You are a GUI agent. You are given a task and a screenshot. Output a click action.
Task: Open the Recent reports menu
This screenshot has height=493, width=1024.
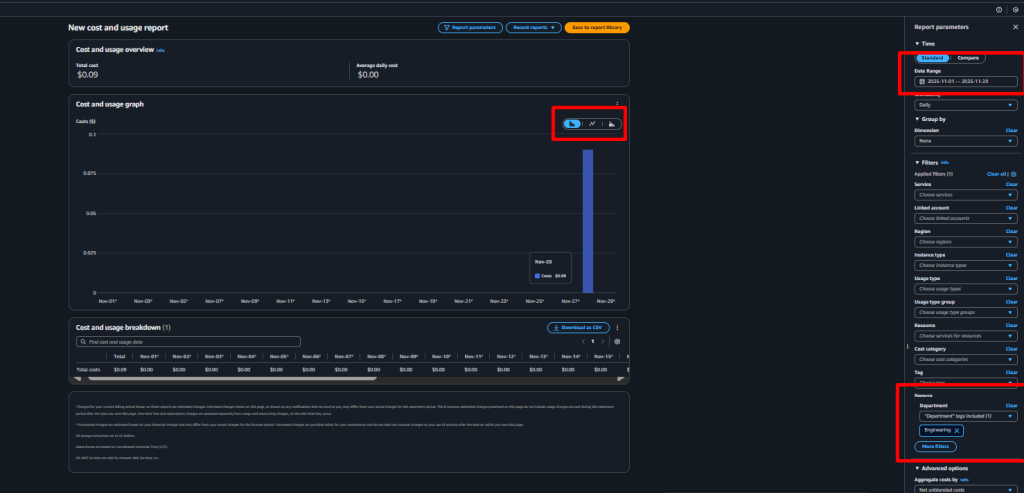point(533,28)
